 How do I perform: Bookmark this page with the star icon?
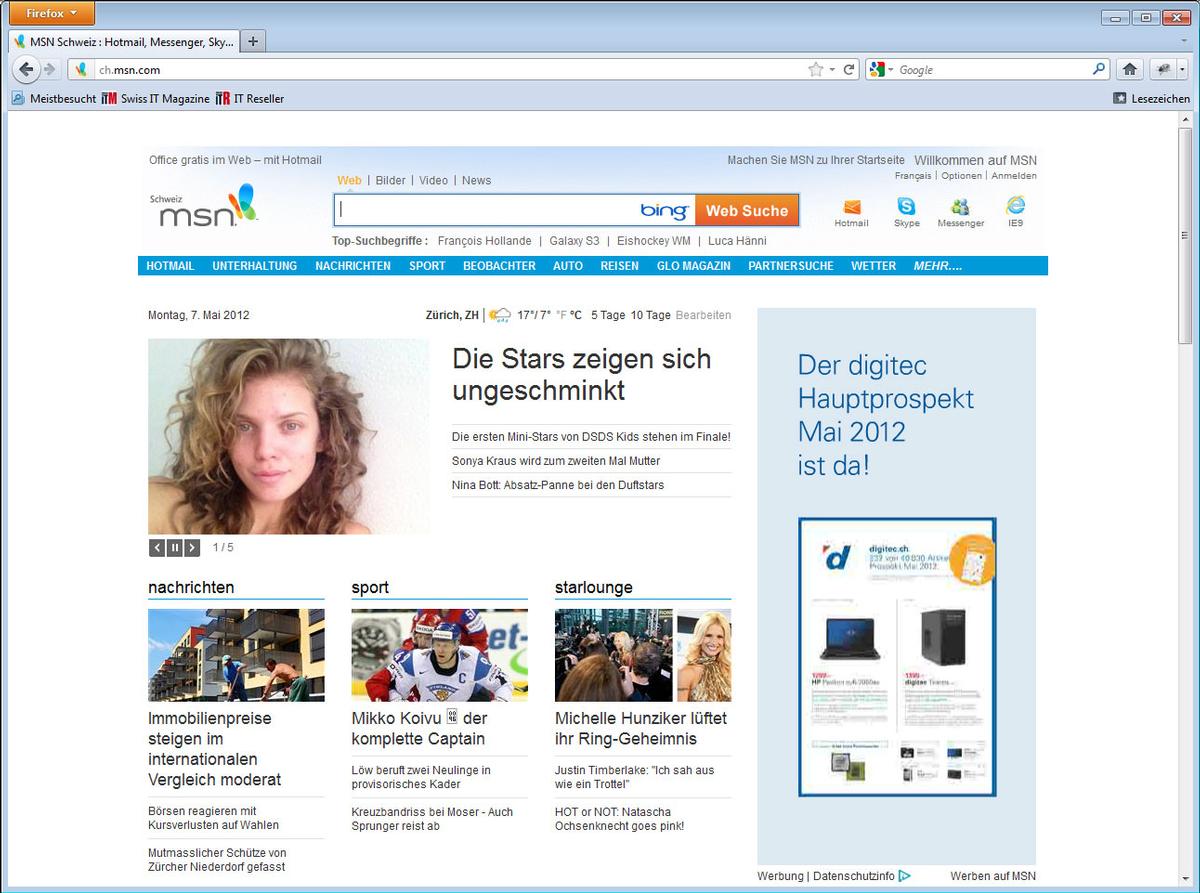[816, 69]
